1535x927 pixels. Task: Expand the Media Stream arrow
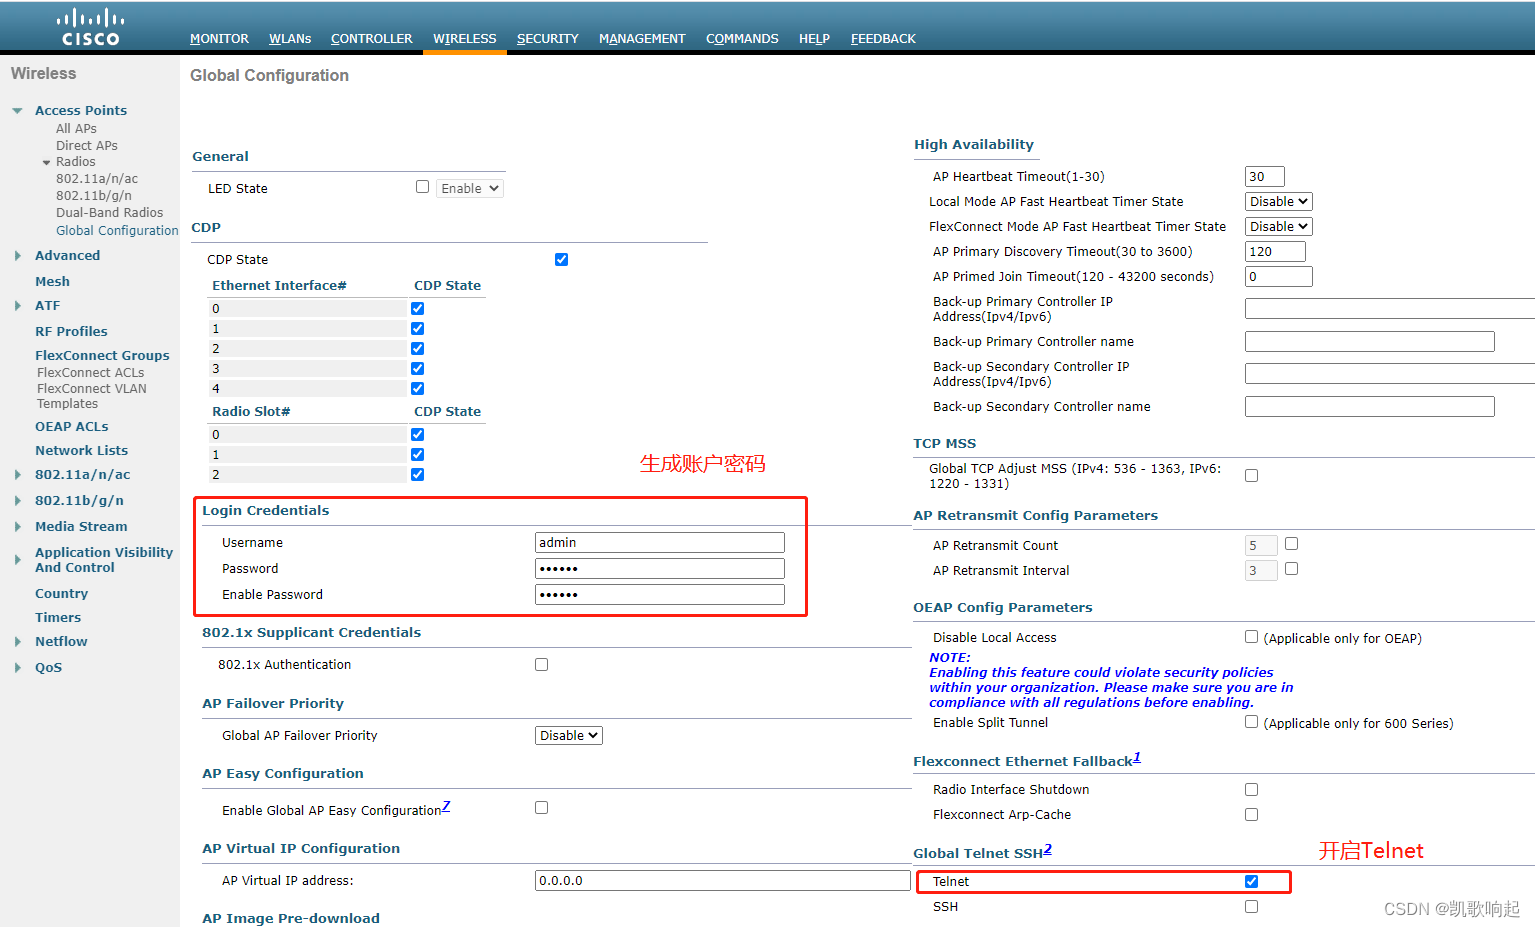(17, 527)
